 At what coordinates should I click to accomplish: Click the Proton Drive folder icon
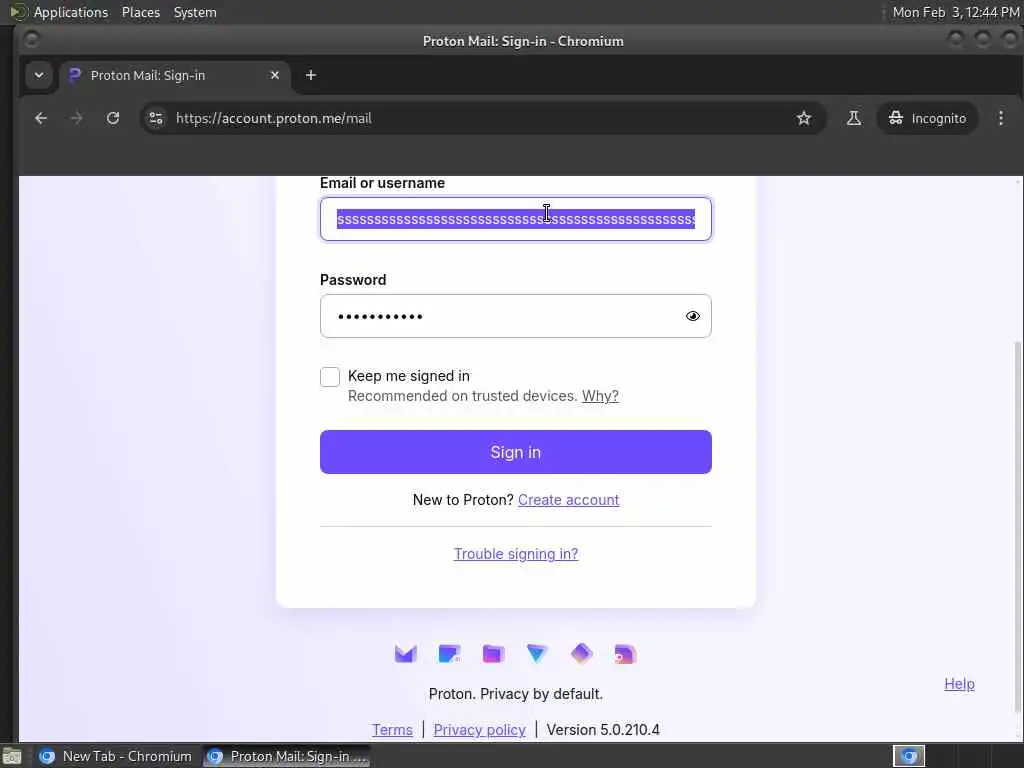(x=493, y=654)
